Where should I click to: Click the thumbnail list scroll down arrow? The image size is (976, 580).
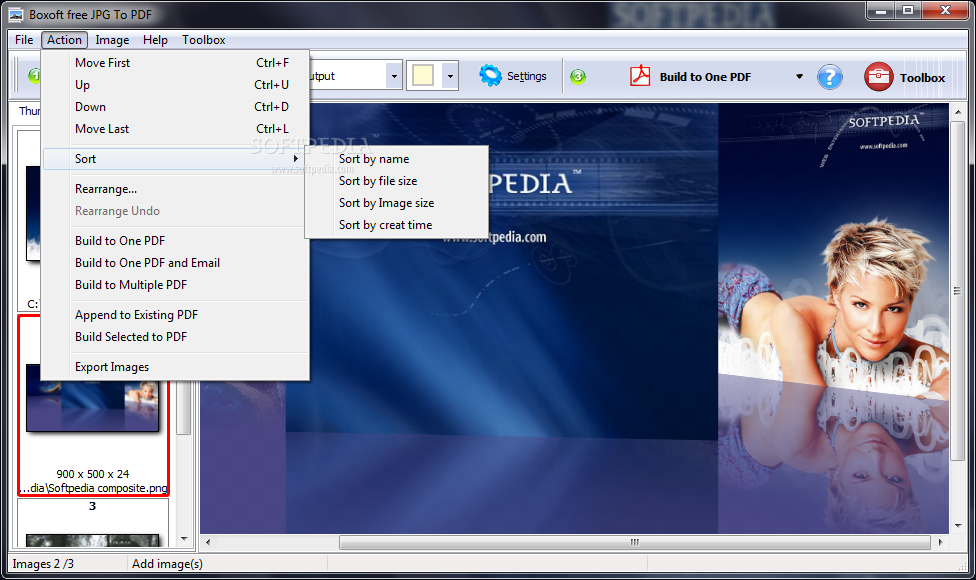coord(184,539)
